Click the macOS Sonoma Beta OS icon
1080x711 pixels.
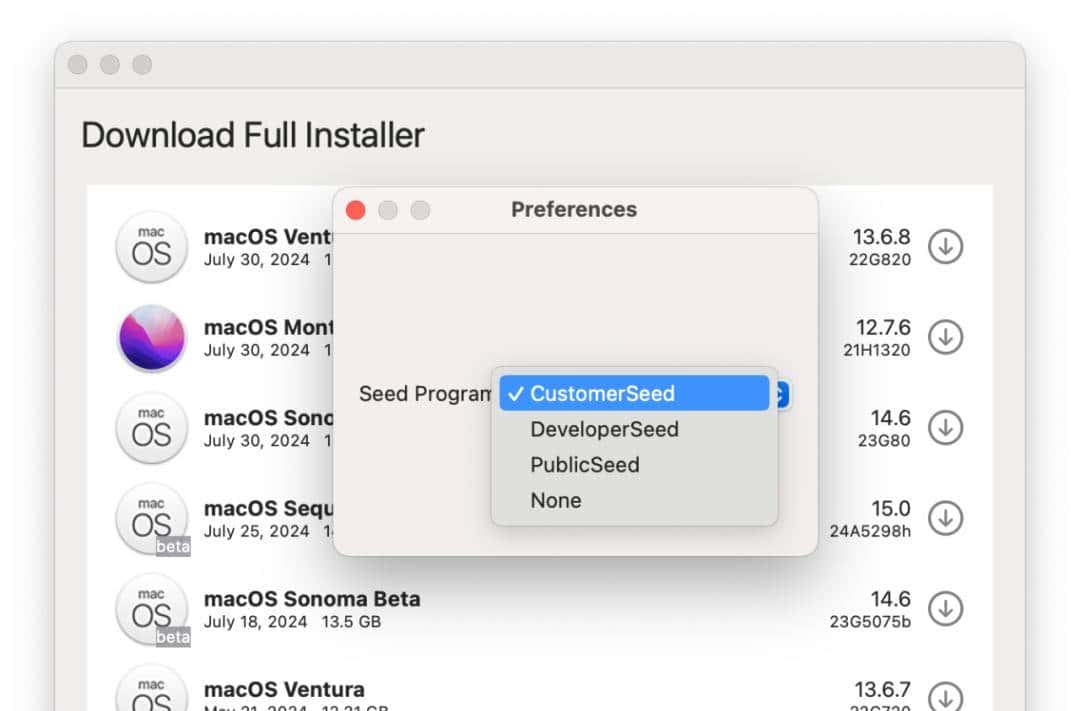[x=151, y=608]
